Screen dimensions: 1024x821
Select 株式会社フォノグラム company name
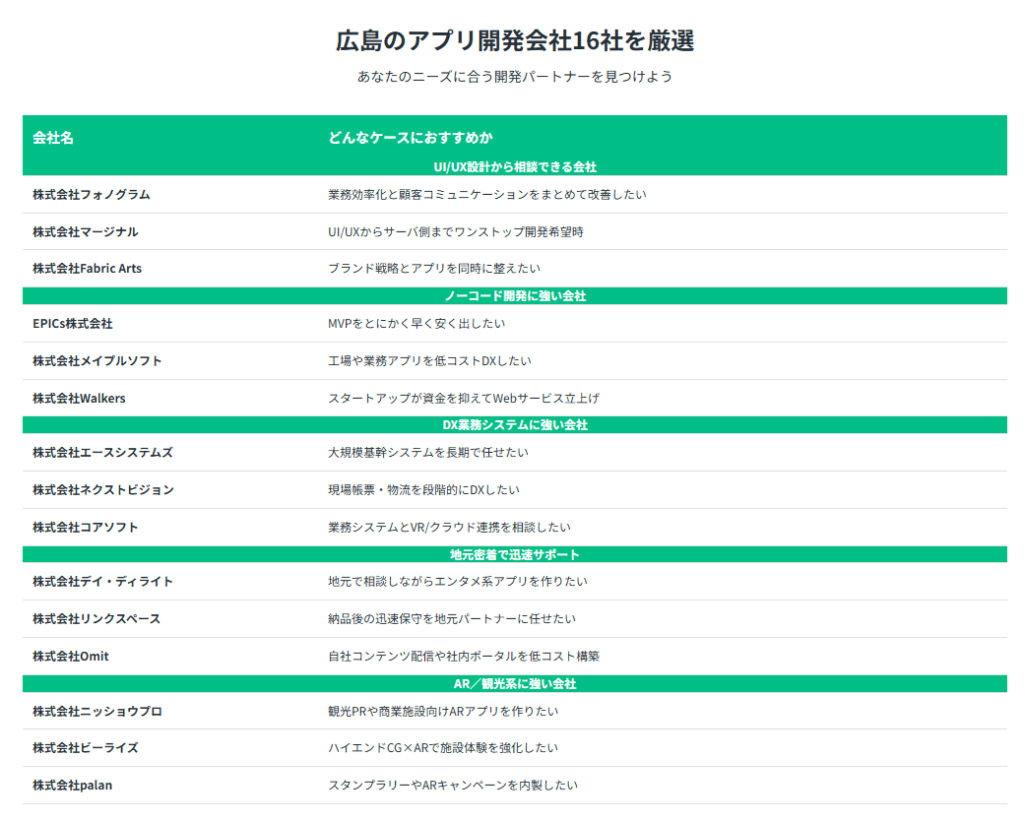click(91, 195)
